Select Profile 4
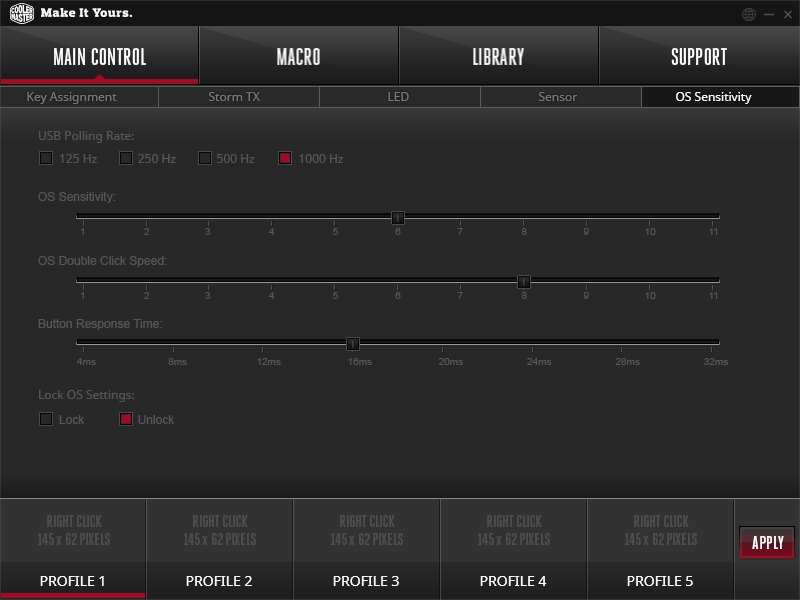 [x=513, y=581]
